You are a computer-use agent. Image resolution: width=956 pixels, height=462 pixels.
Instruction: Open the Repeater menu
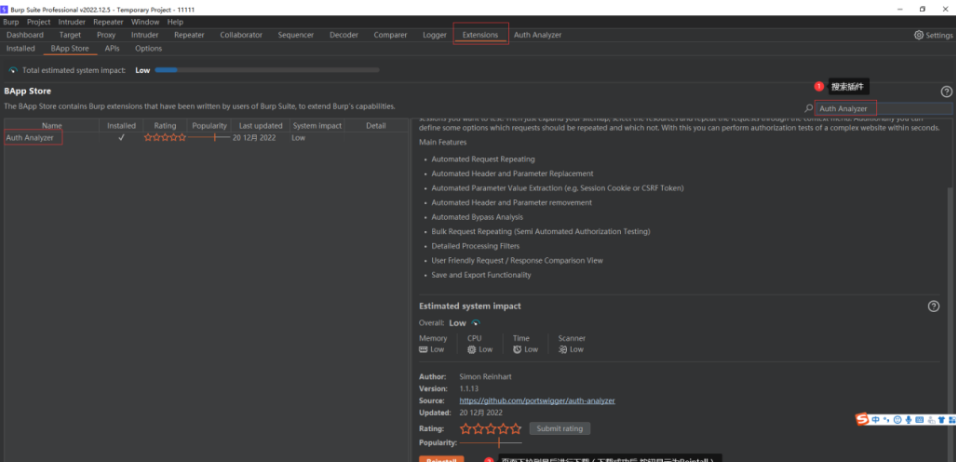[109, 22]
